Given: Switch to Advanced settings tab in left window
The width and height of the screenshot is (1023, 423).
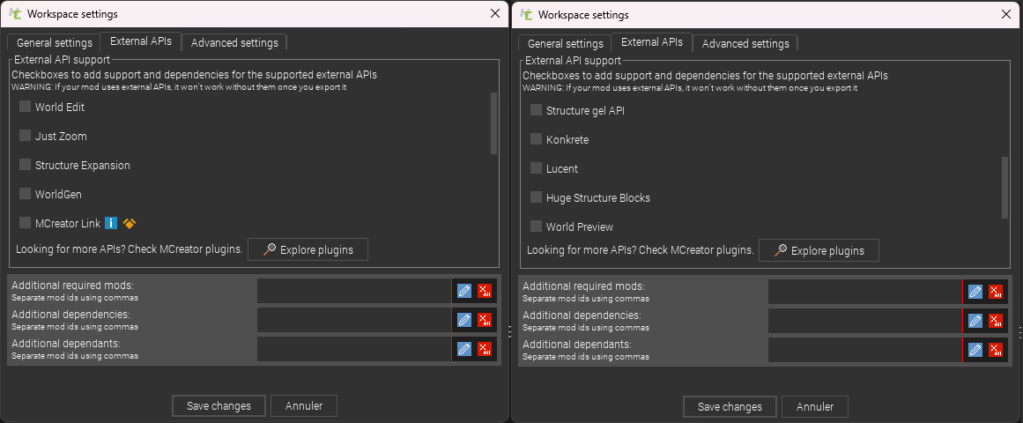Looking at the screenshot, I should click(x=234, y=43).
